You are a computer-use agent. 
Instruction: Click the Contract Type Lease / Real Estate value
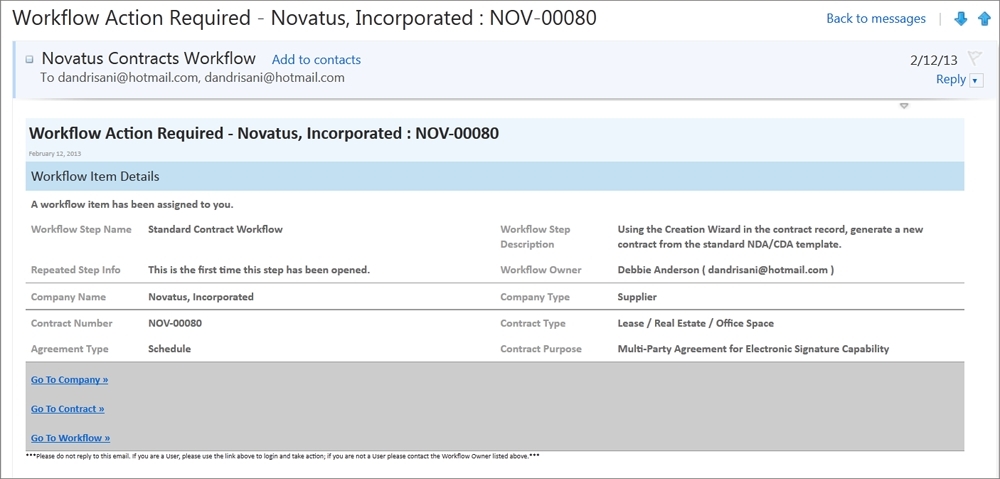(695, 323)
